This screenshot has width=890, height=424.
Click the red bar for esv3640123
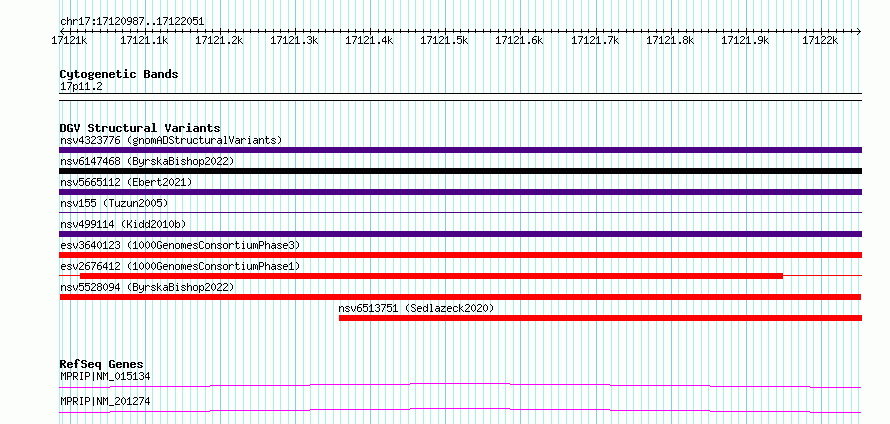460,255
